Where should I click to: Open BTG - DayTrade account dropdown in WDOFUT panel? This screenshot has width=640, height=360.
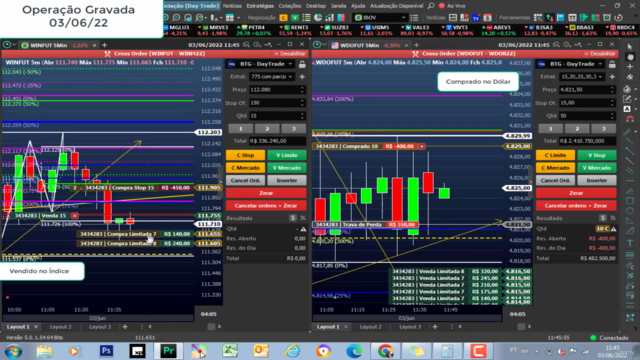[x=571, y=64]
